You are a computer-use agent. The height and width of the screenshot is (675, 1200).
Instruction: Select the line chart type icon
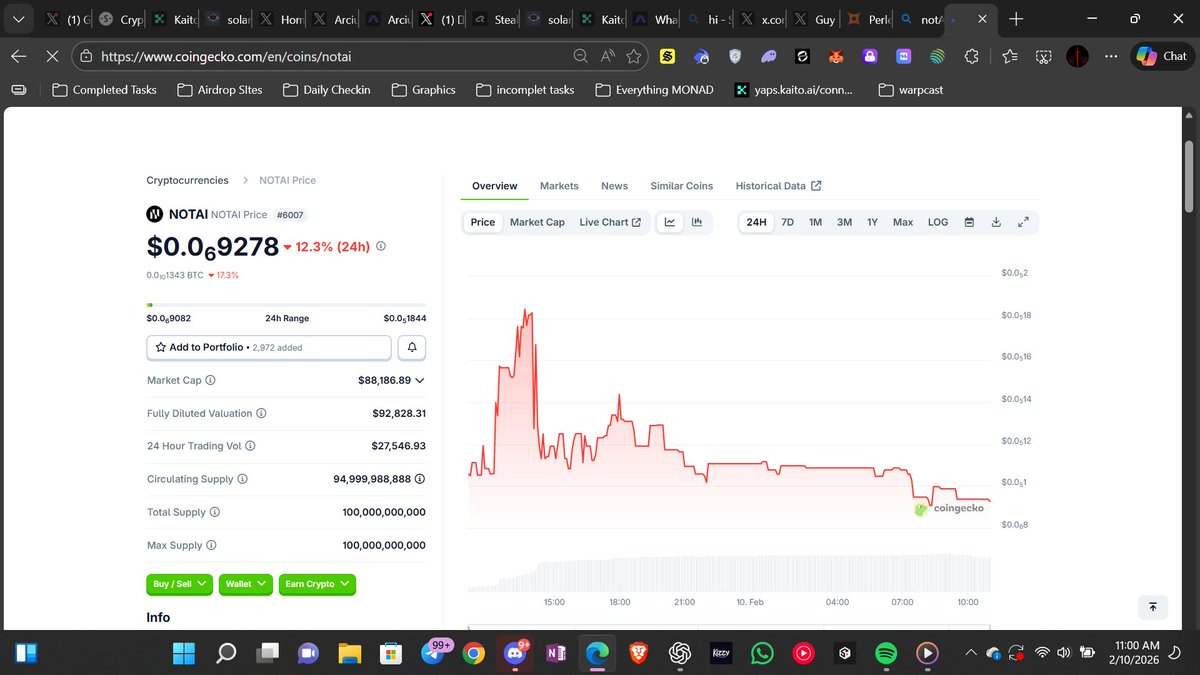point(669,222)
